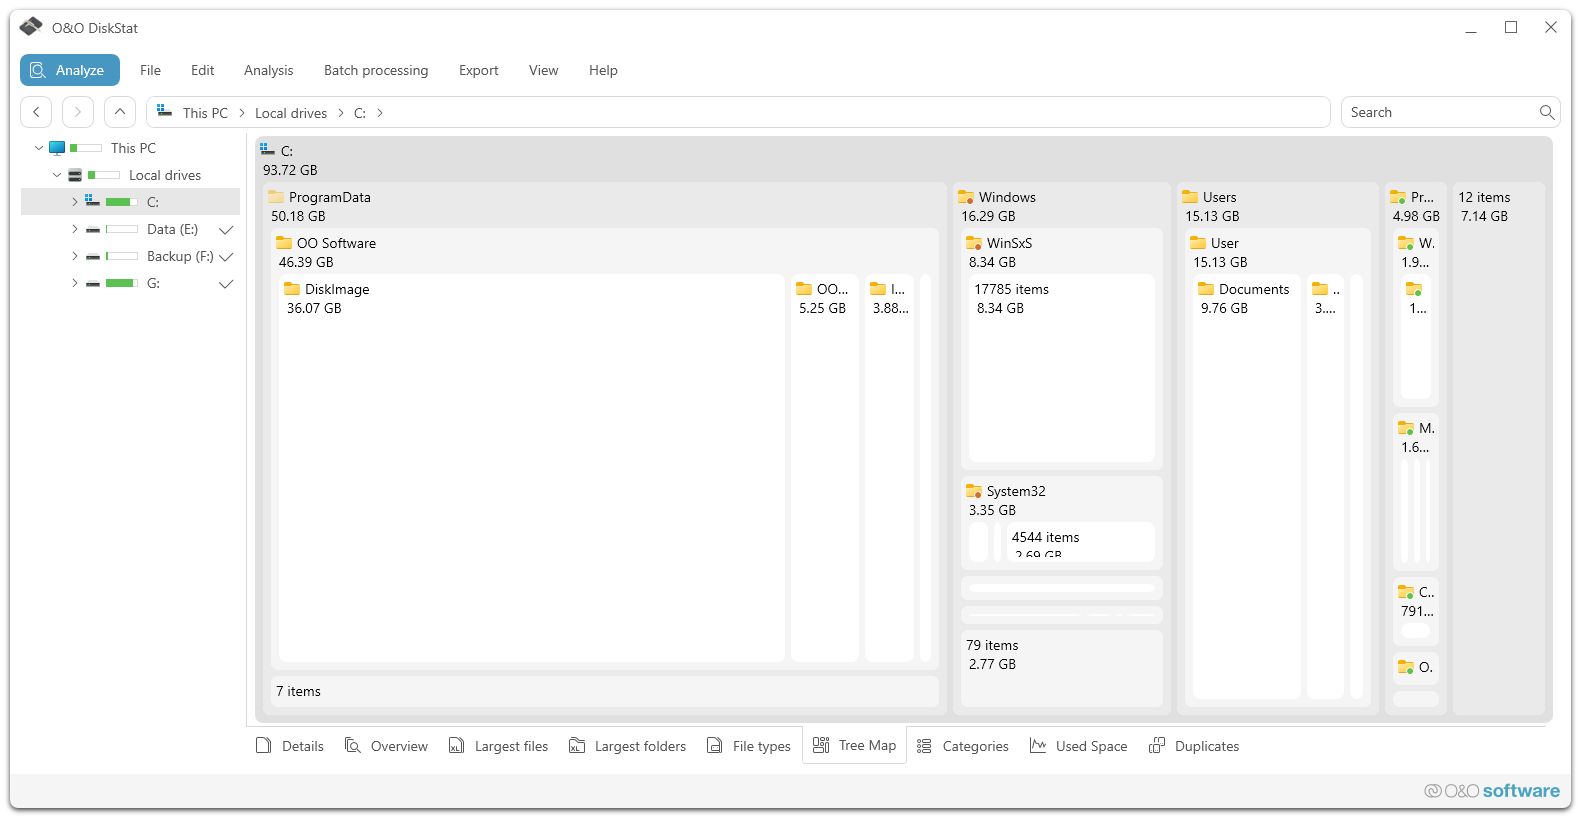This screenshot has height=818, width=1581.
Task: Click the OO Software folder icon
Action: 284,243
